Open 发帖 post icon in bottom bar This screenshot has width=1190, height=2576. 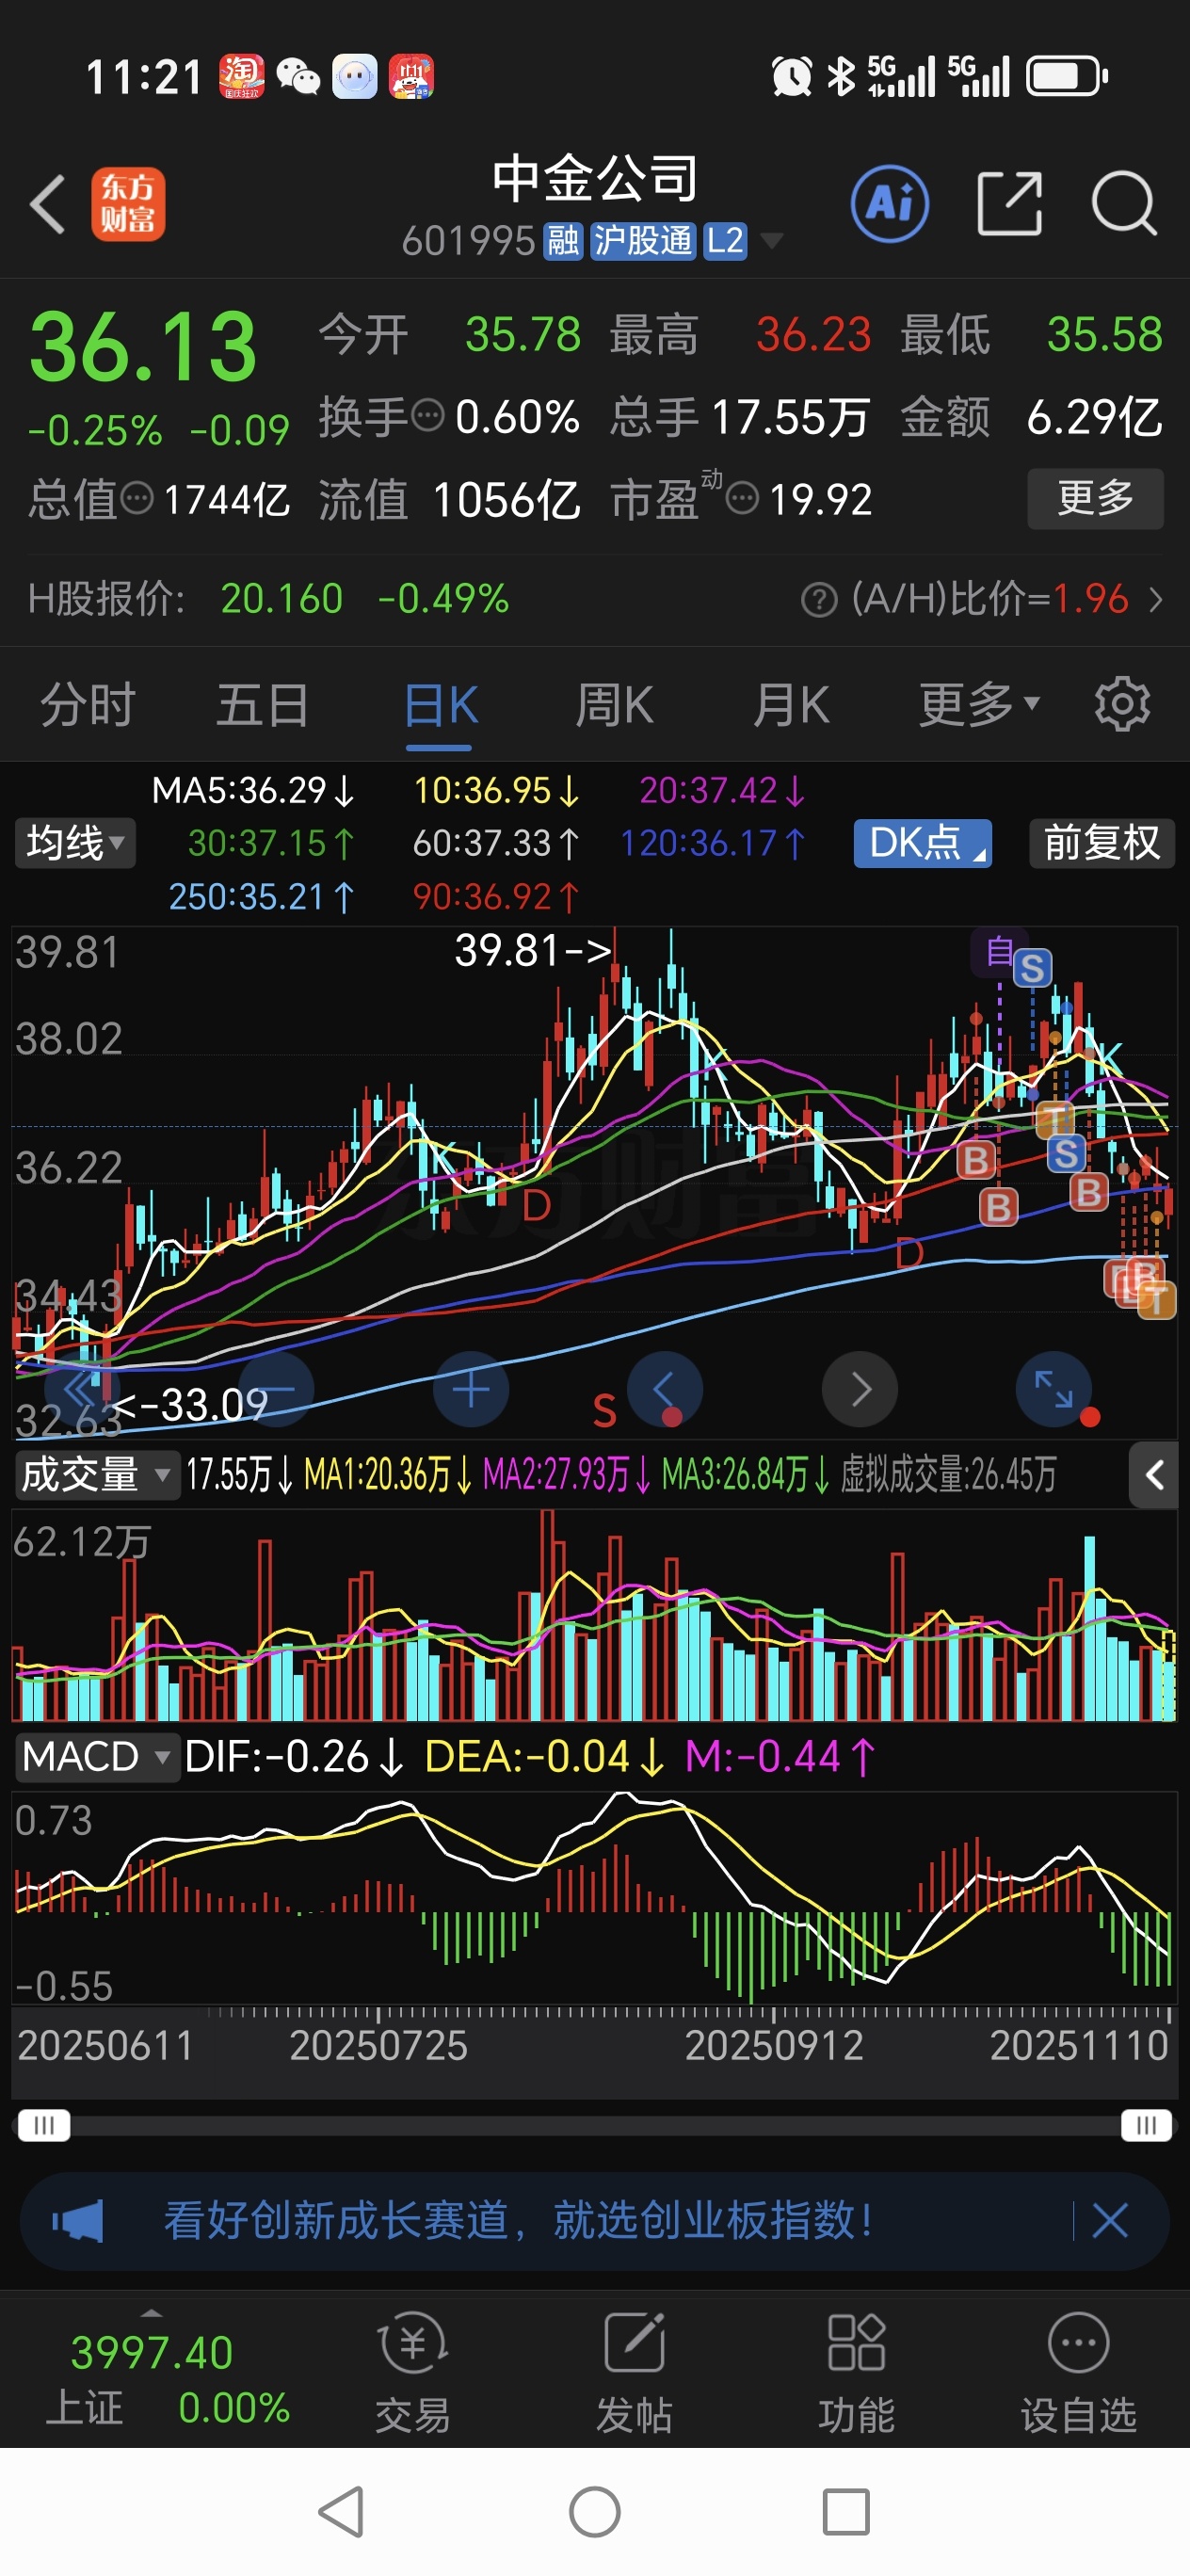(x=634, y=2373)
